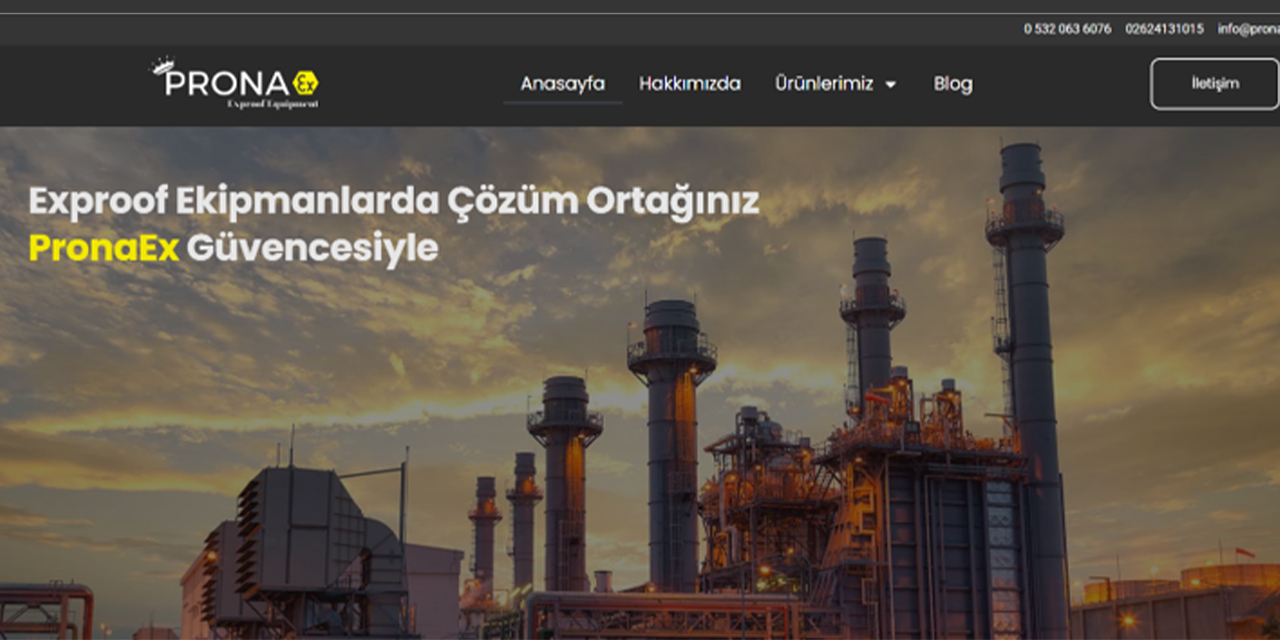Expand the Ürünlerimiz dropdown arrow

click(890, 85)
